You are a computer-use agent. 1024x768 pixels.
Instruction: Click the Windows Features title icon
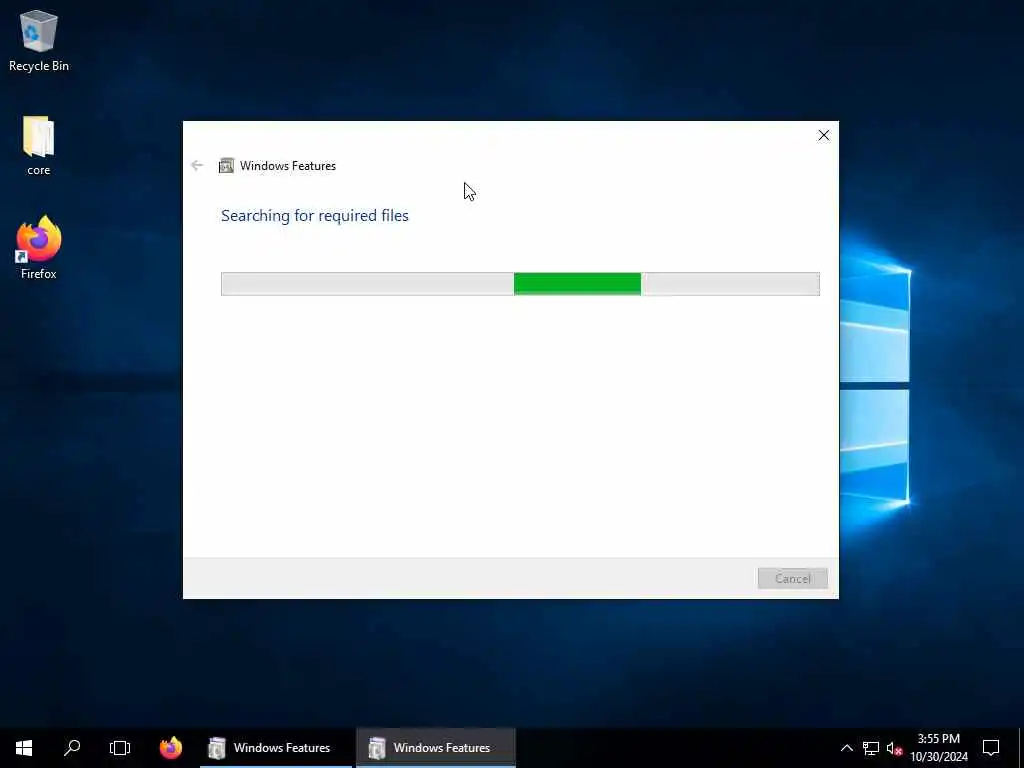tap(226, 165)
